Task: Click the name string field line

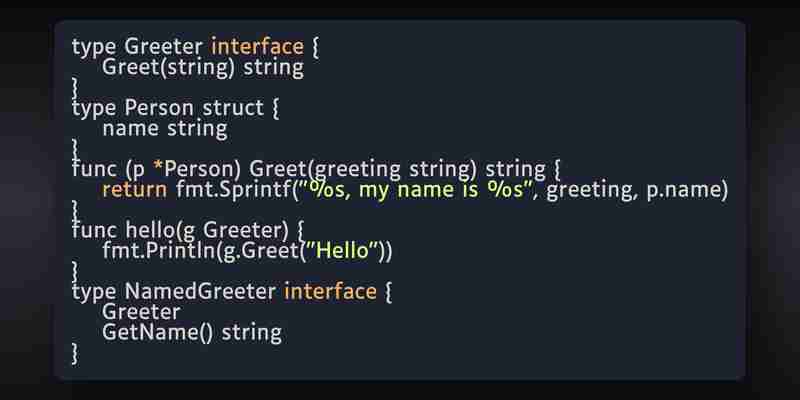Action: [x=165, y=129]
